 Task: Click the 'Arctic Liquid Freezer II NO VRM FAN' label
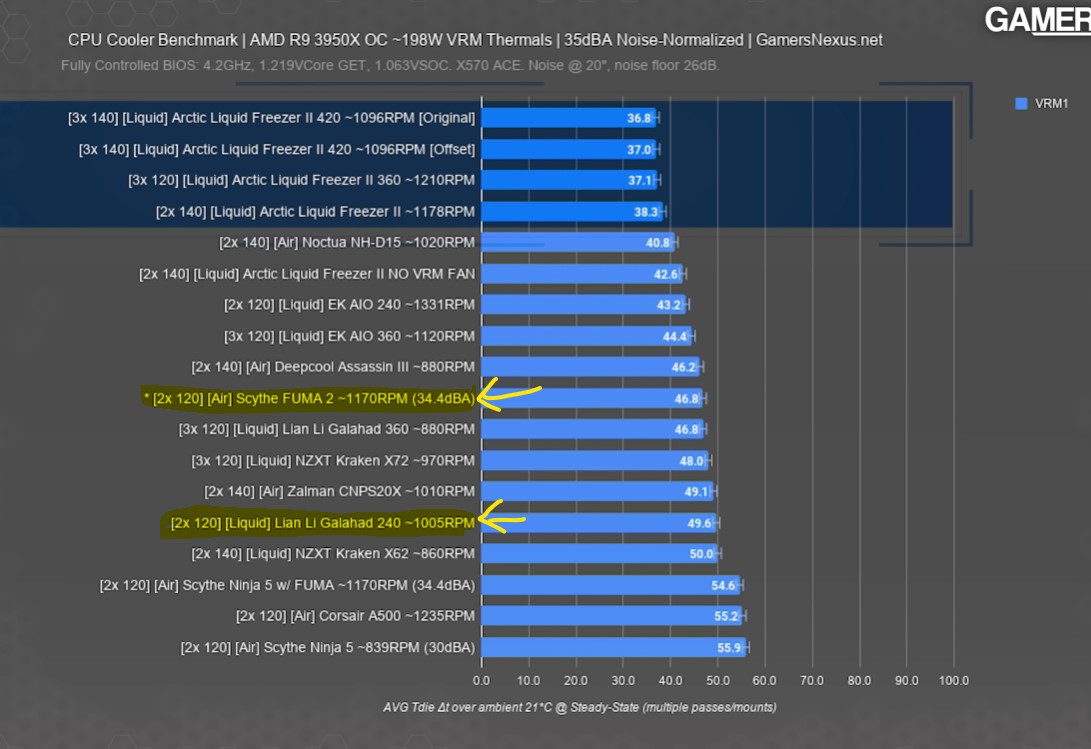pyautogui.click(x=307, y=274)
